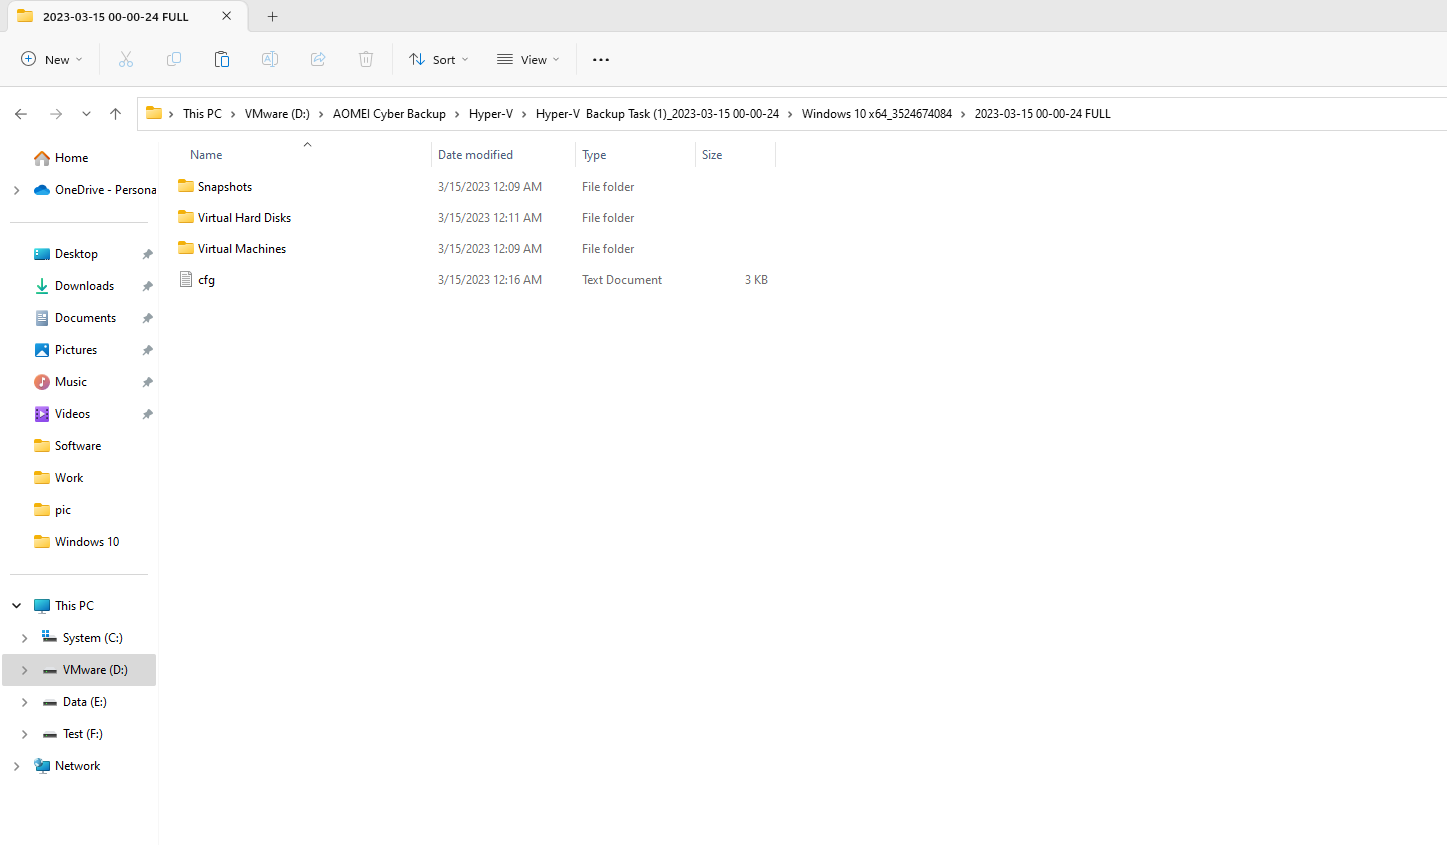The image size is (1447, 845).
Task: Click the Rename icon in toolbar
Action: (x=270, y=60)
